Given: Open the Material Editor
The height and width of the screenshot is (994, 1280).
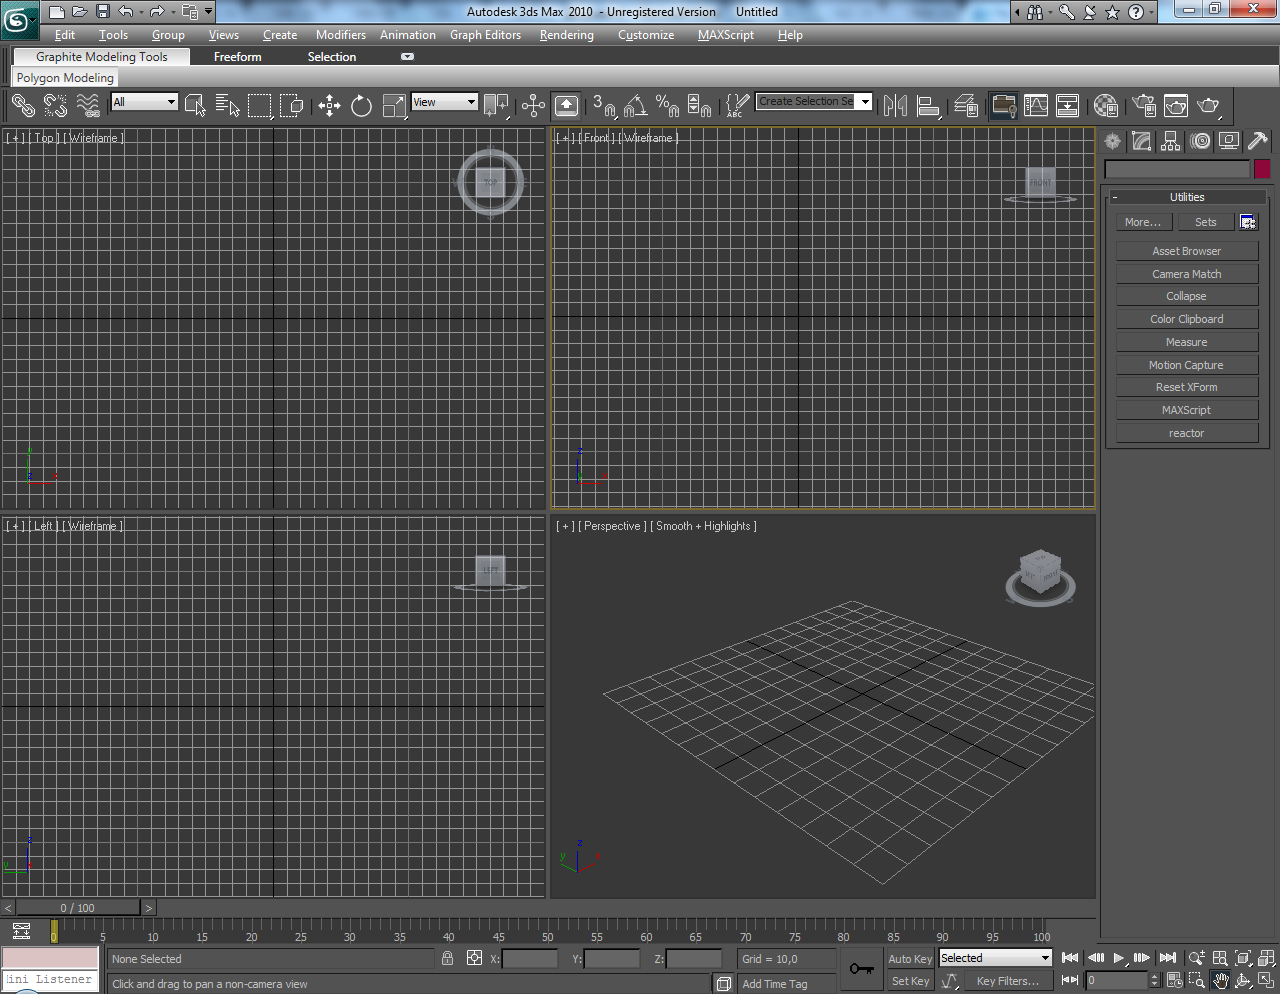Looking at the screenshot, I should [1105, 105].
